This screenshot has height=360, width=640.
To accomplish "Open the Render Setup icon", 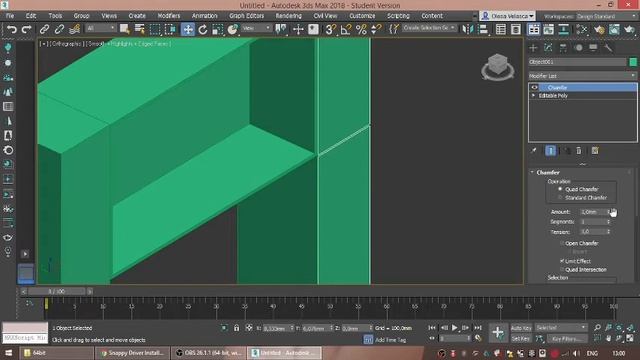I will pyautogui.click(x=599, y=29).
